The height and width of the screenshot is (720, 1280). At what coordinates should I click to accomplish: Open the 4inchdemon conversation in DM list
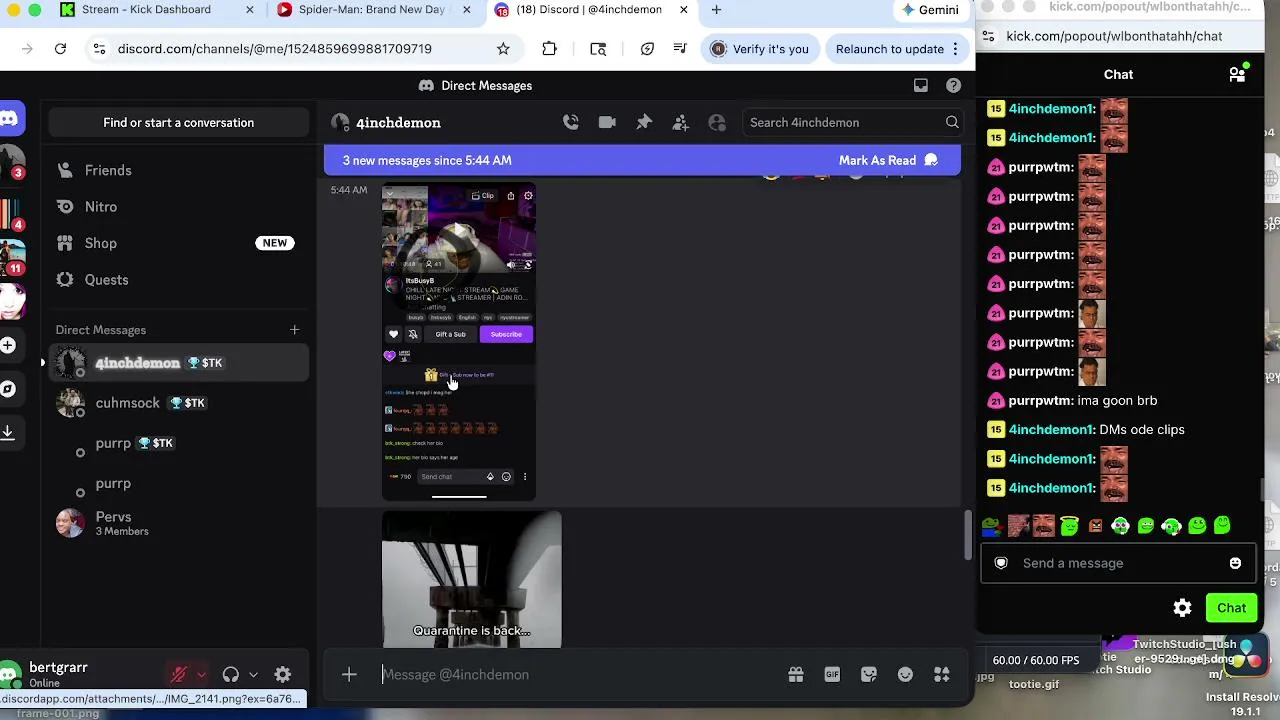click(178, 363)
